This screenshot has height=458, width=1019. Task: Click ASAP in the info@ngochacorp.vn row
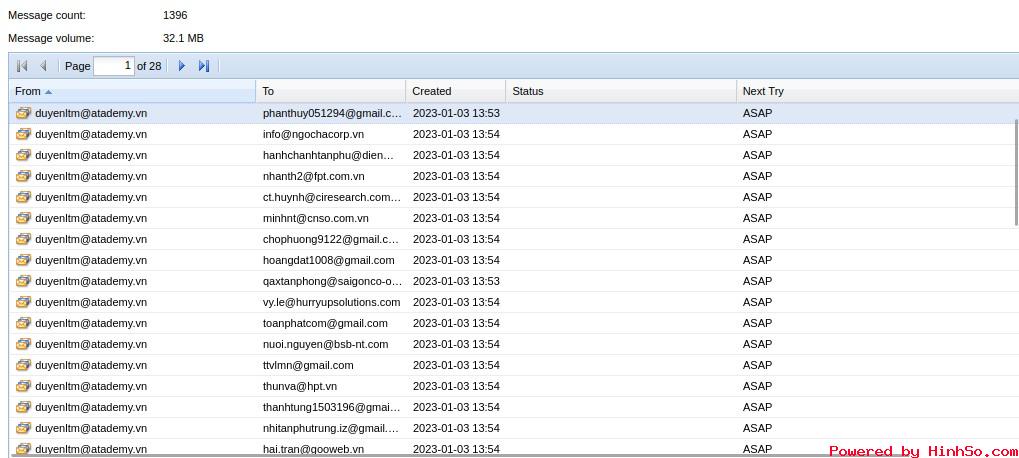757,134
